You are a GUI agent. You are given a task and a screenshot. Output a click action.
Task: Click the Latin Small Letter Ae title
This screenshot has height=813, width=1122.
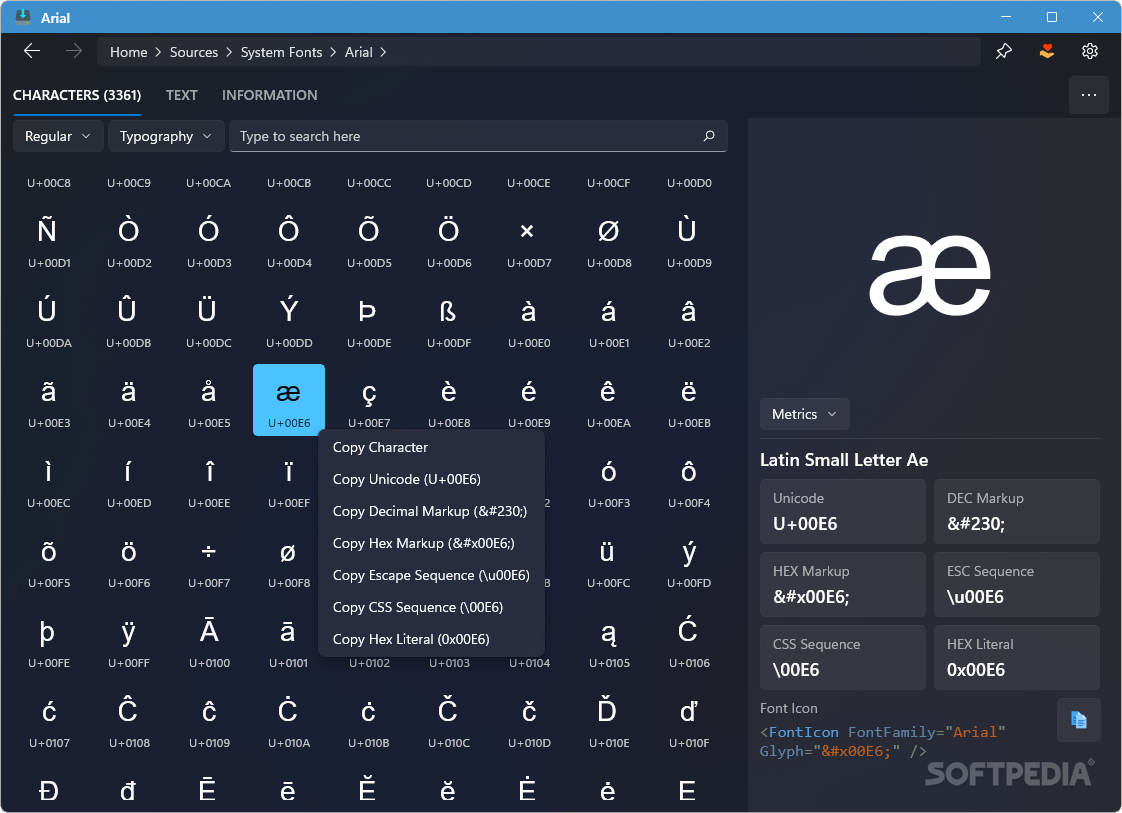(844, 460)
